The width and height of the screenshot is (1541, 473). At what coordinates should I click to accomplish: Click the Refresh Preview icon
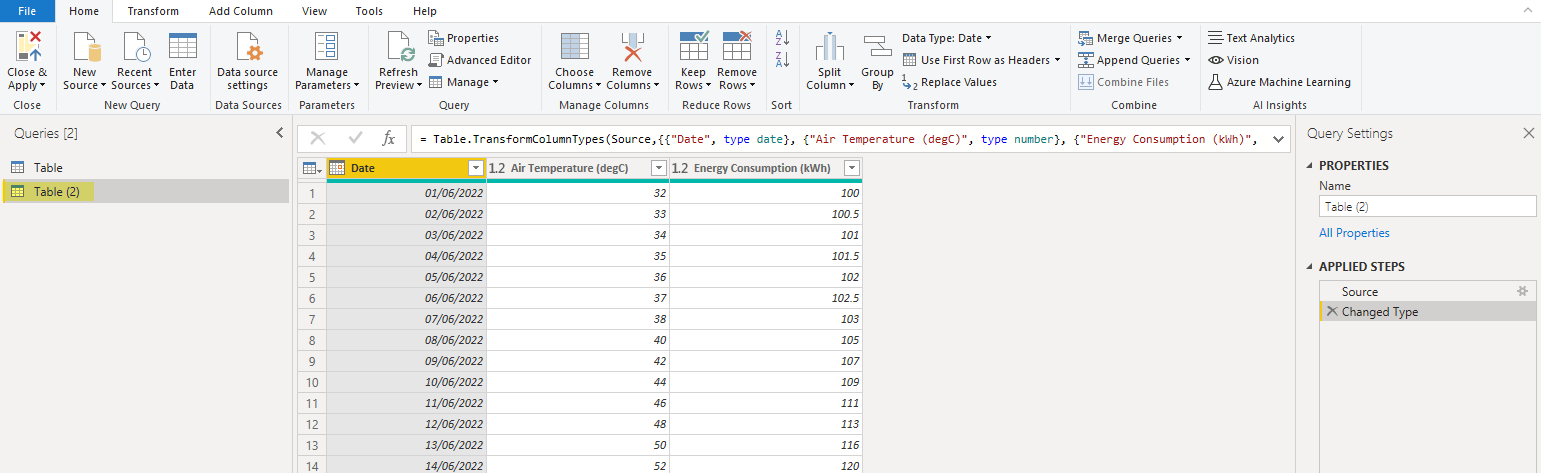pos(398,47)
